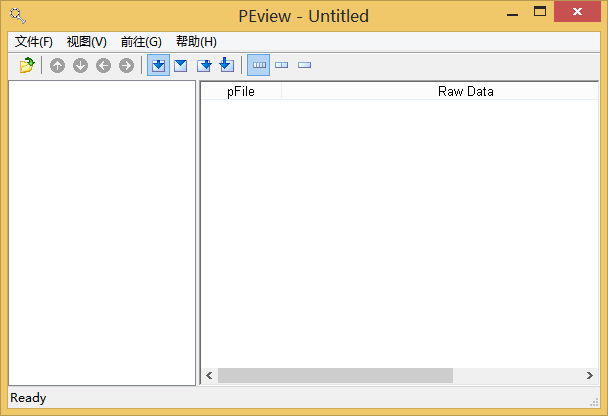
Task: Minimize the PEview window
Action: point(513,13)
